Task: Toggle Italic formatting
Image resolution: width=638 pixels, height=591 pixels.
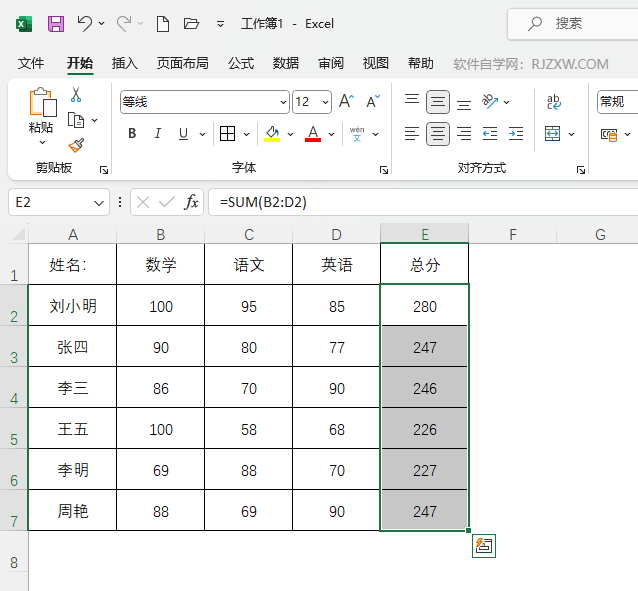Action: 157,134
